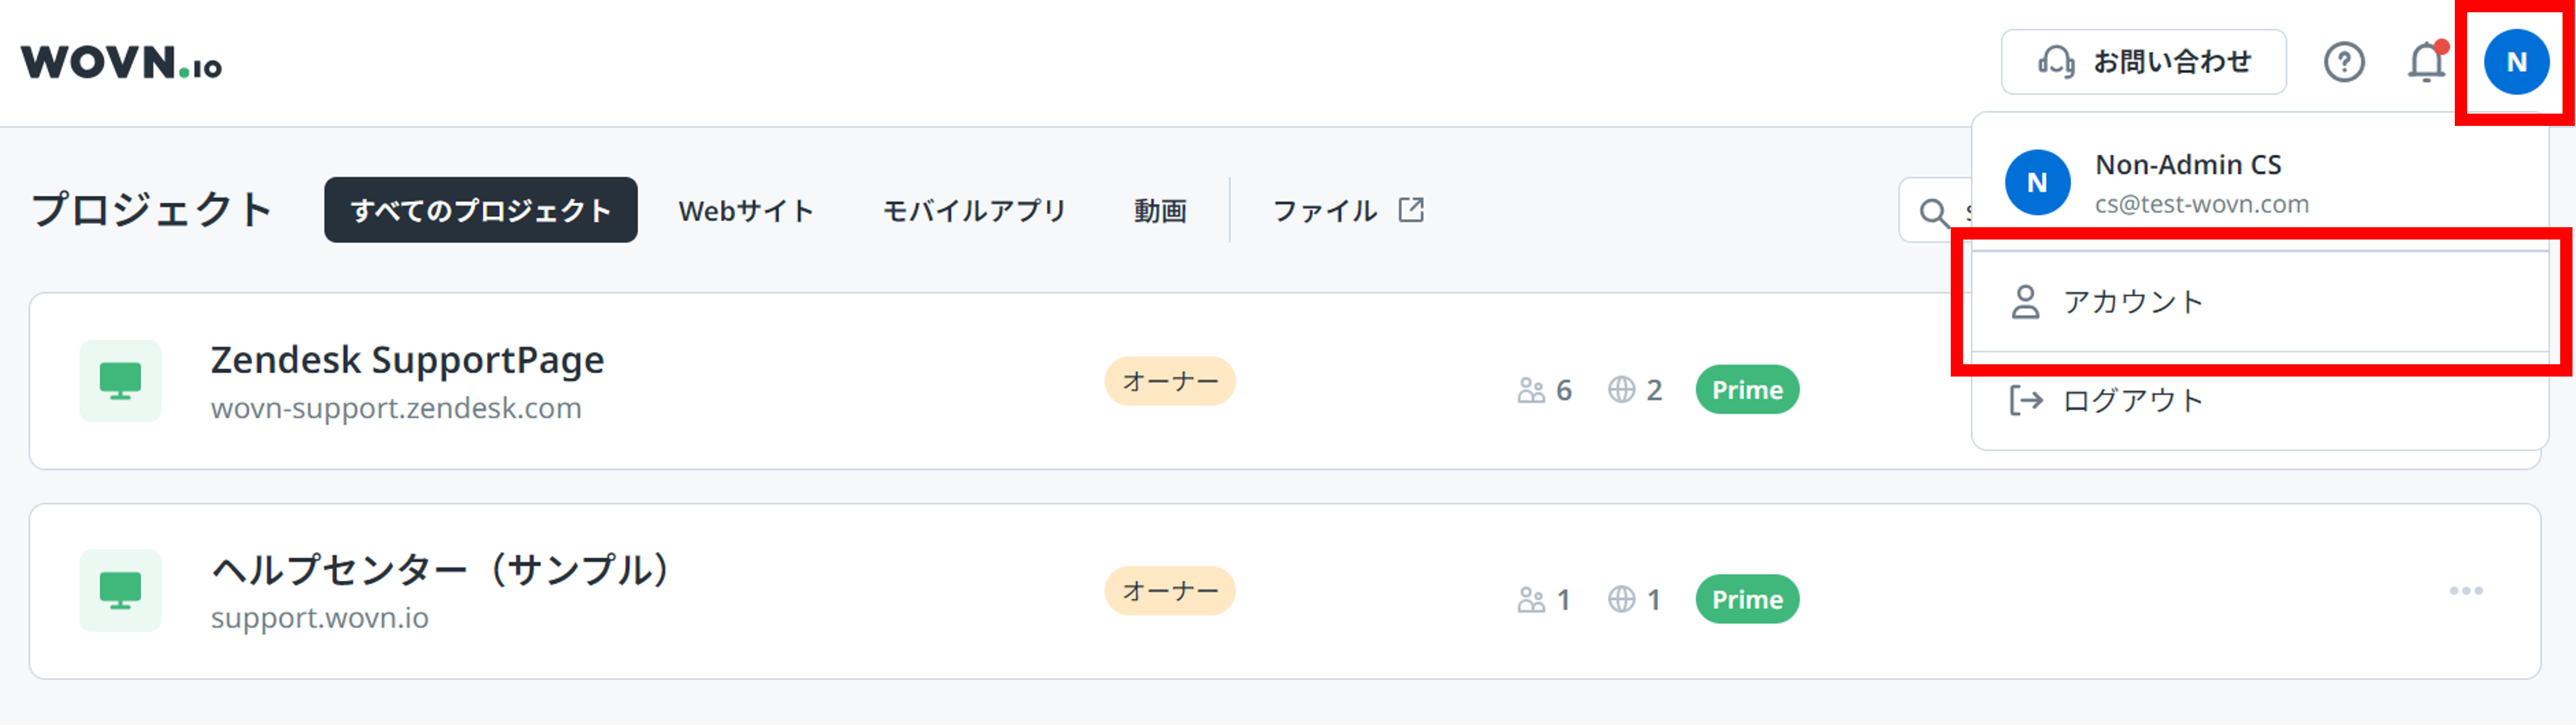Click the green Prime badge on Zendesk SupportPage

pos(1746,390)
